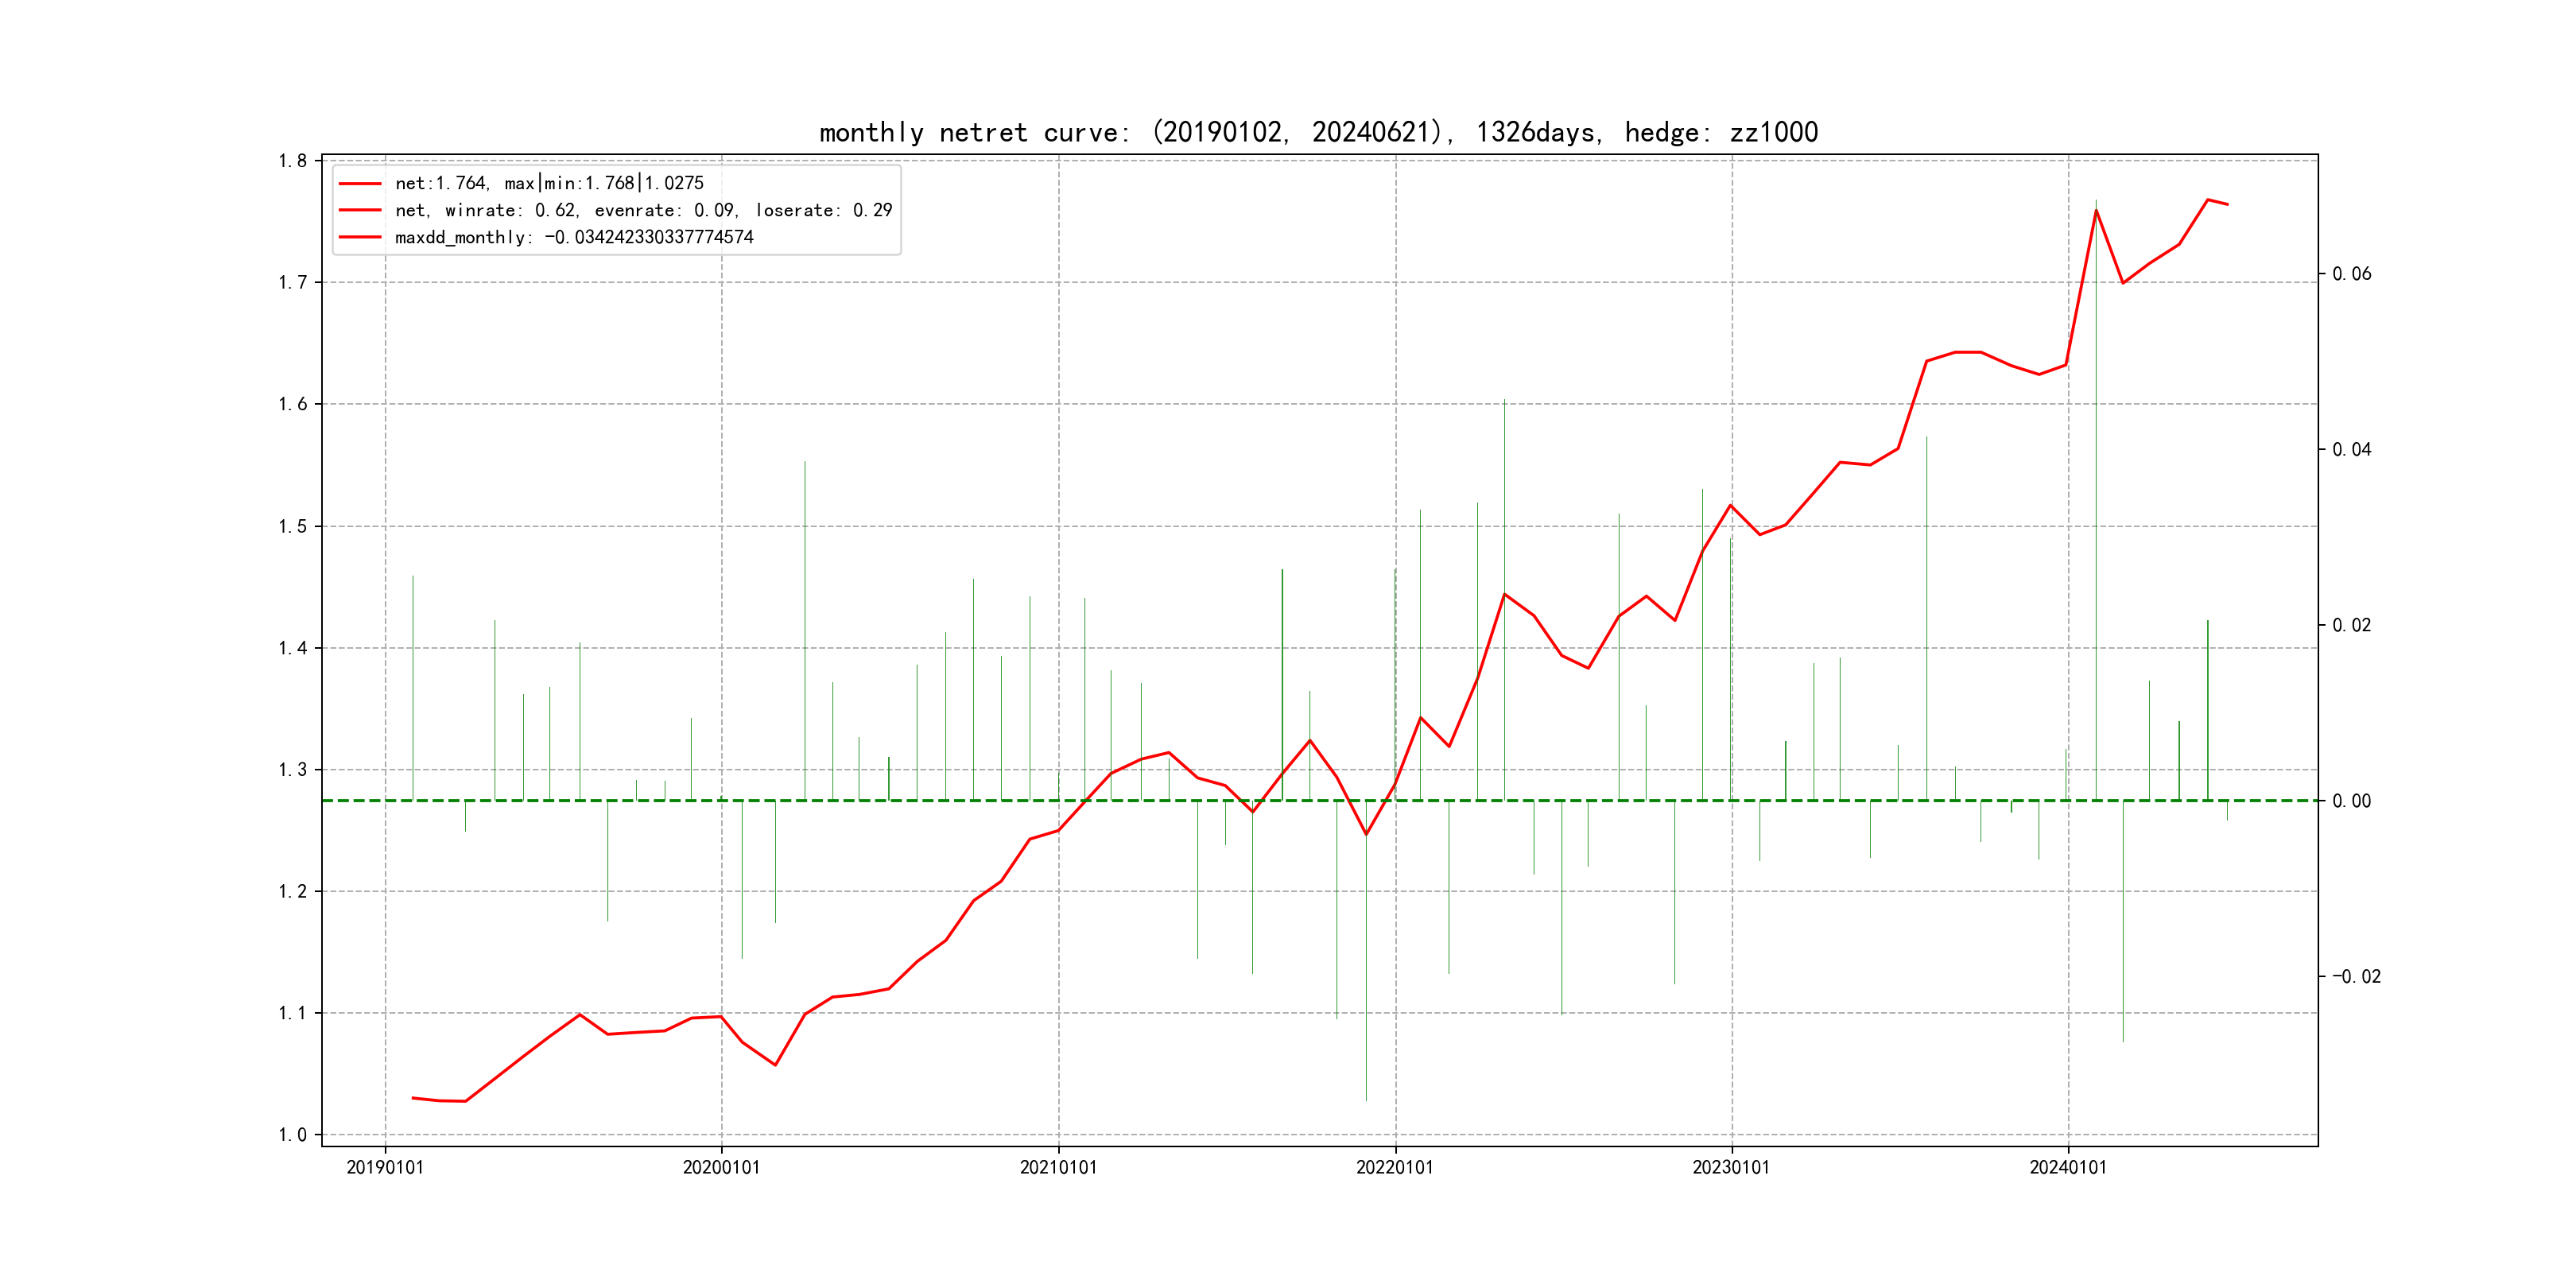Click the 20190101 x-axis label
Viewport: 2576px width, 1288px height.
[x=385, y=1167]
